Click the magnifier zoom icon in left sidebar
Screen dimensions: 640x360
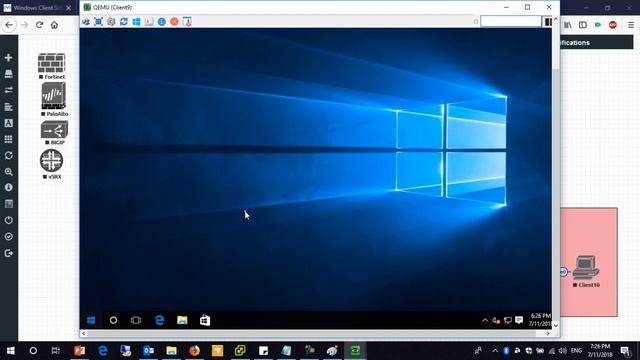point(9,172)
